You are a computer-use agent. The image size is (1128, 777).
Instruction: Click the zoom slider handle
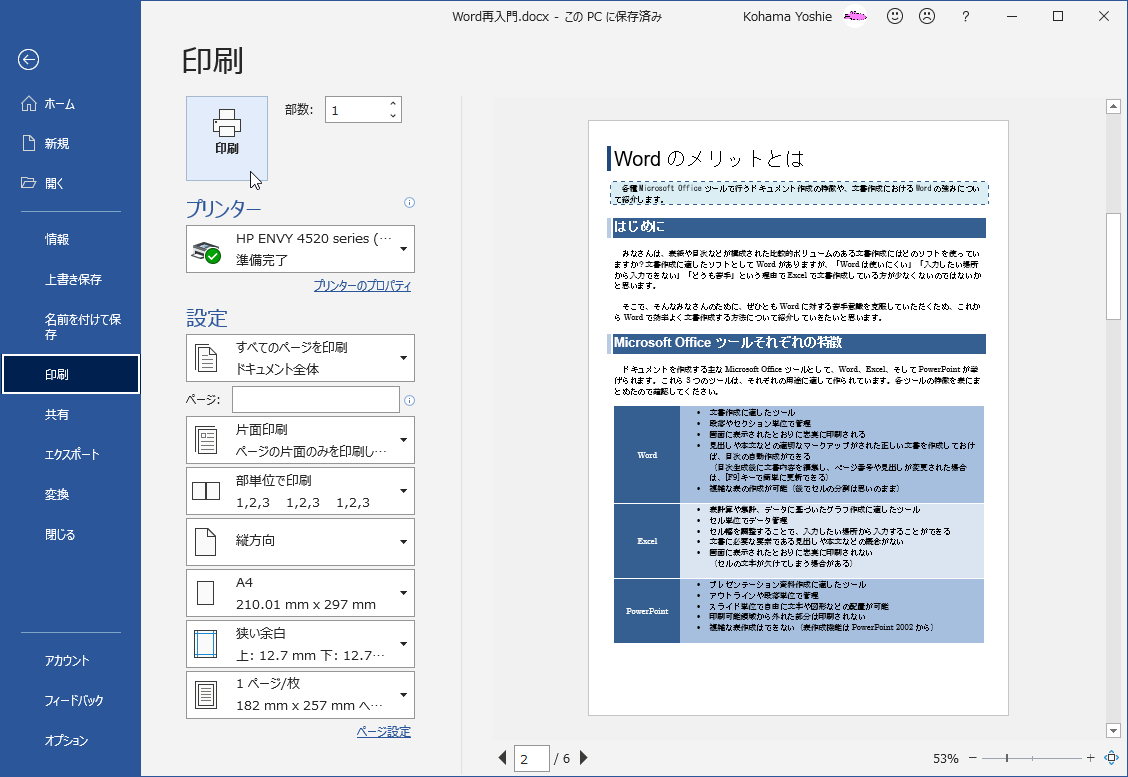1006,758
